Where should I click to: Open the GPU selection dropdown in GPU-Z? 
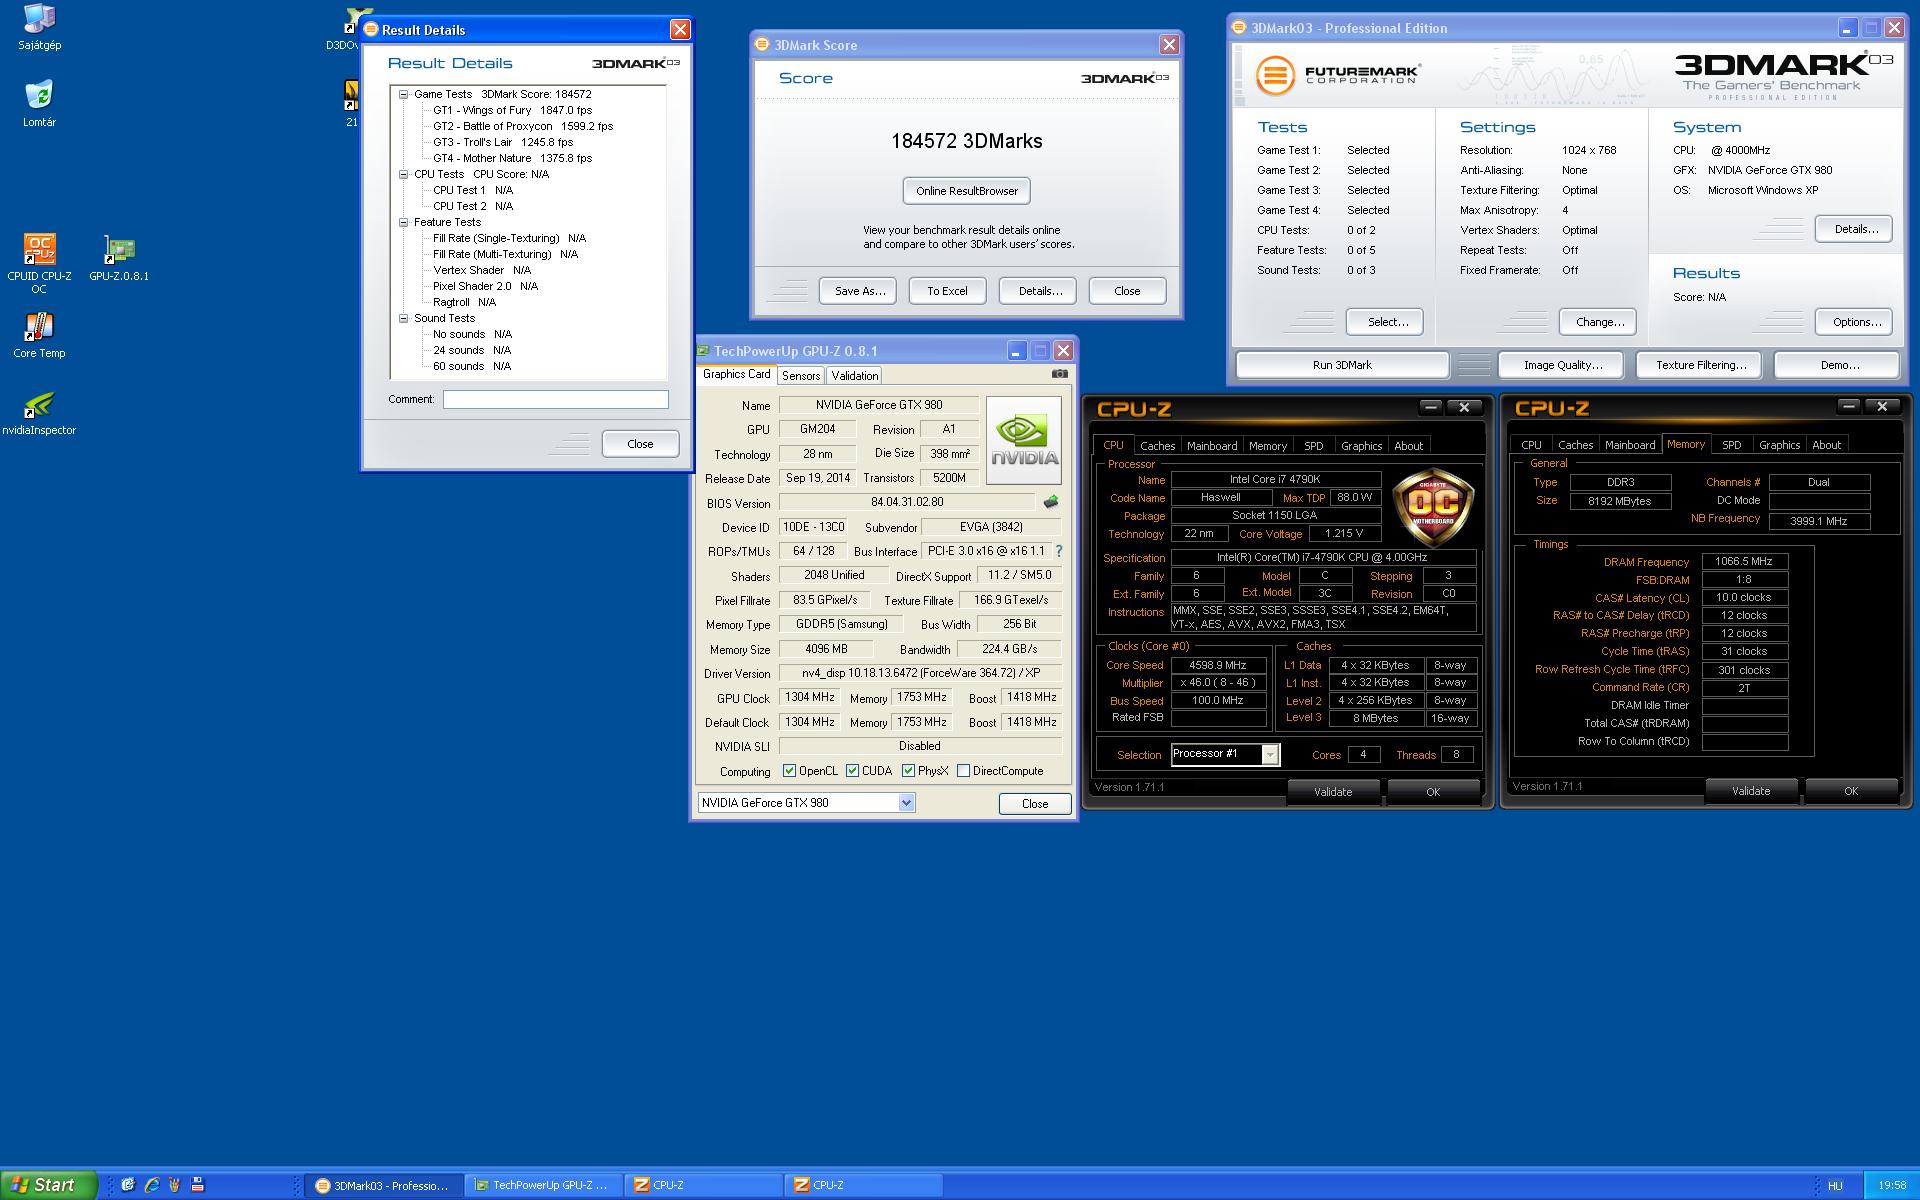point(906,803)
